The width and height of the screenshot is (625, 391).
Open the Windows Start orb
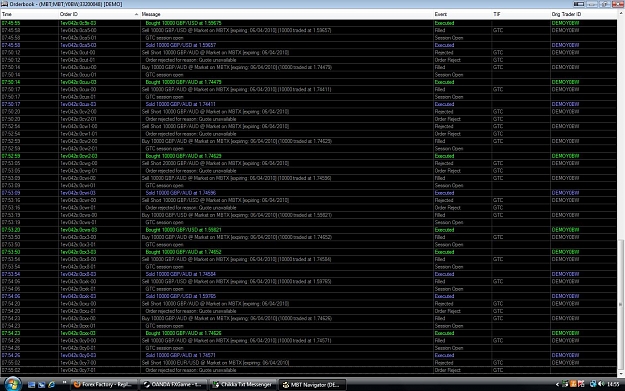click(12, 384)
